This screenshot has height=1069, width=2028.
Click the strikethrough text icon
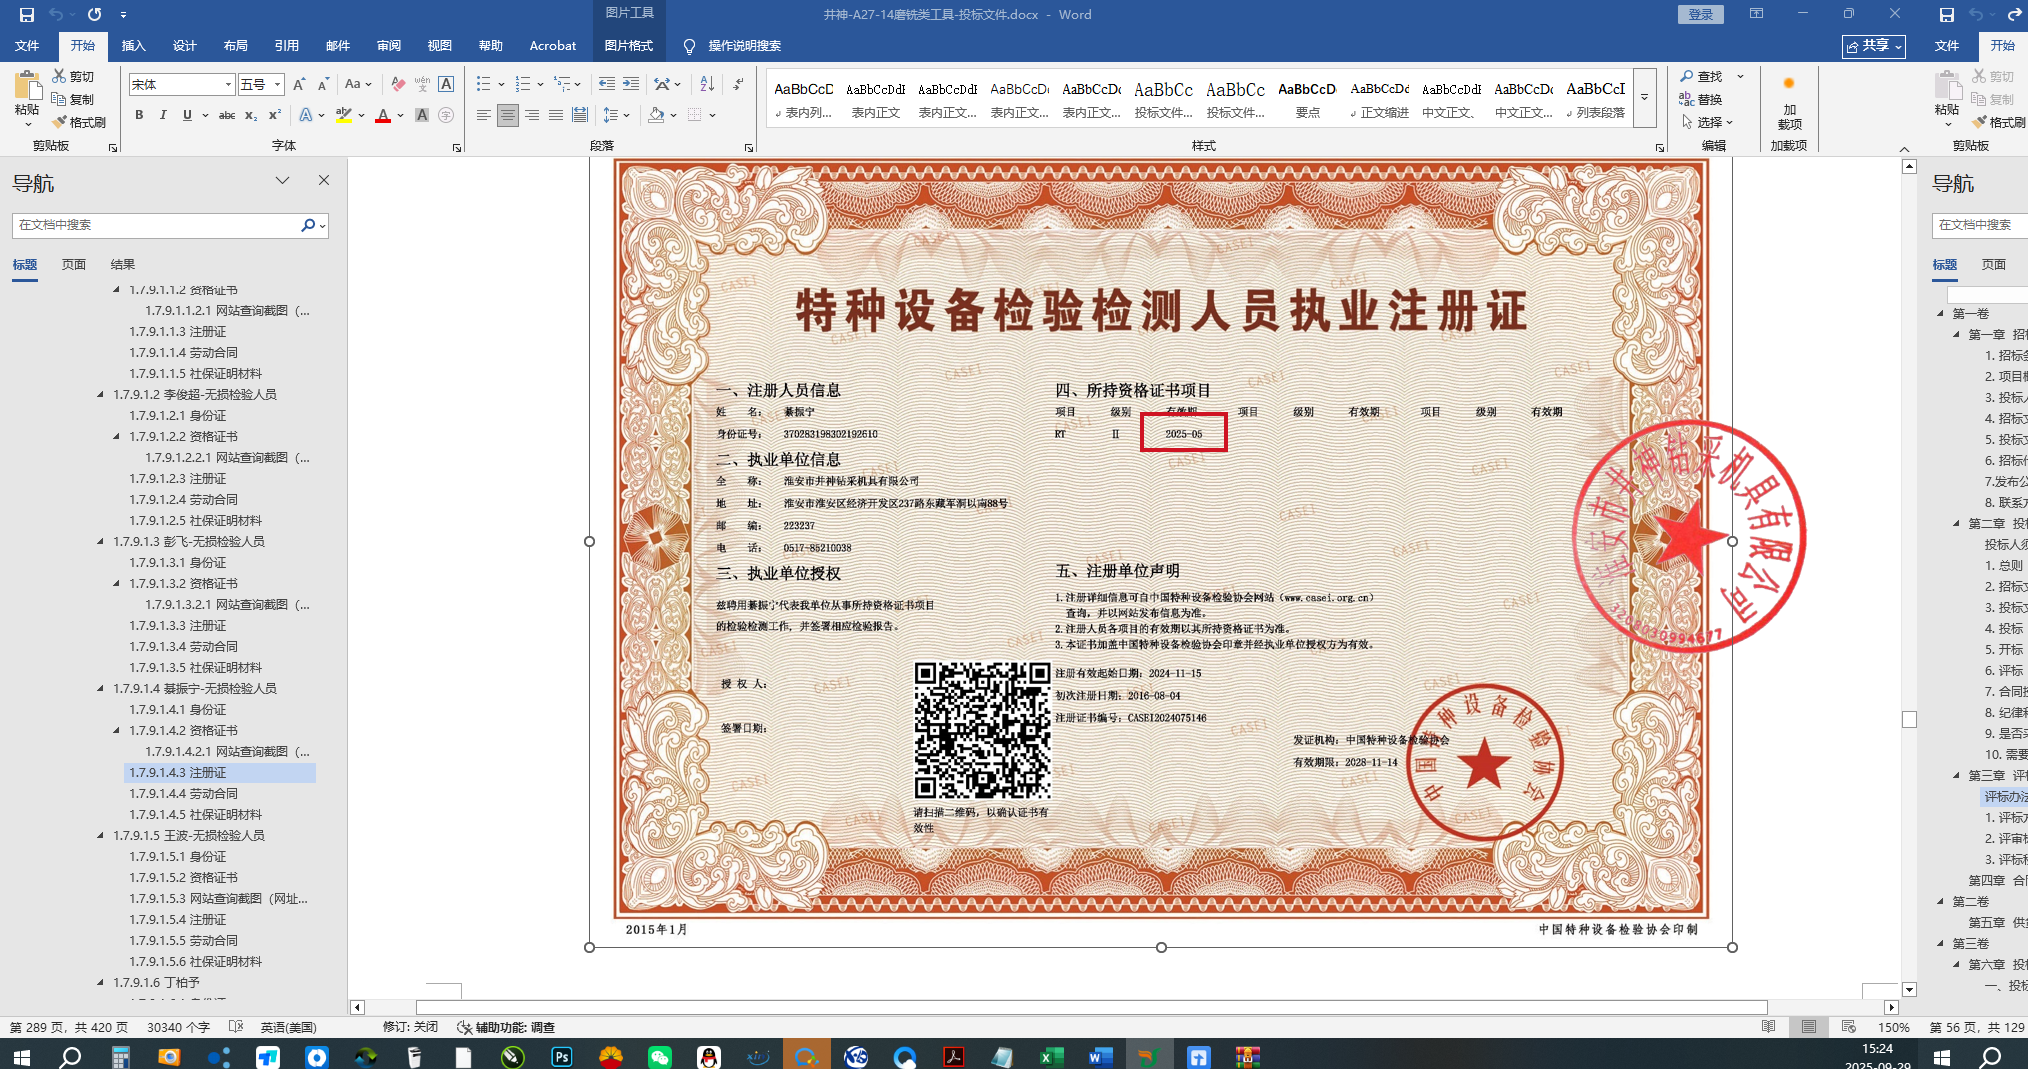[x=227, y=115]
